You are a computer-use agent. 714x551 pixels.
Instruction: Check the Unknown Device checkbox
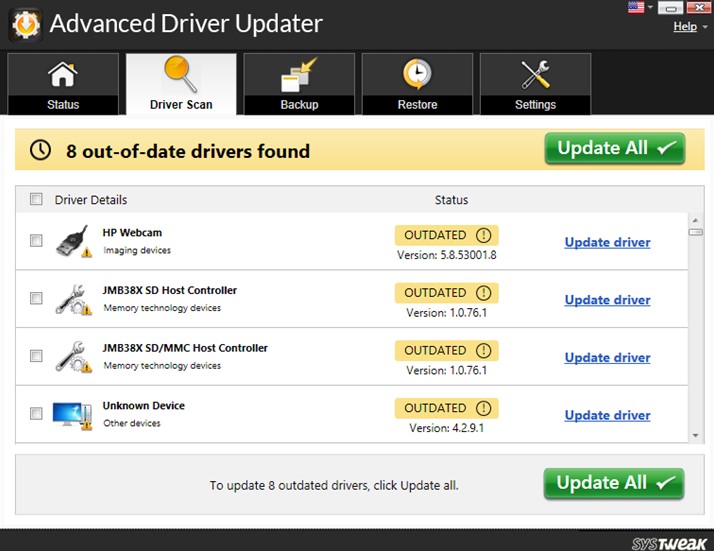pyautogui.click(x=36, y=413)
